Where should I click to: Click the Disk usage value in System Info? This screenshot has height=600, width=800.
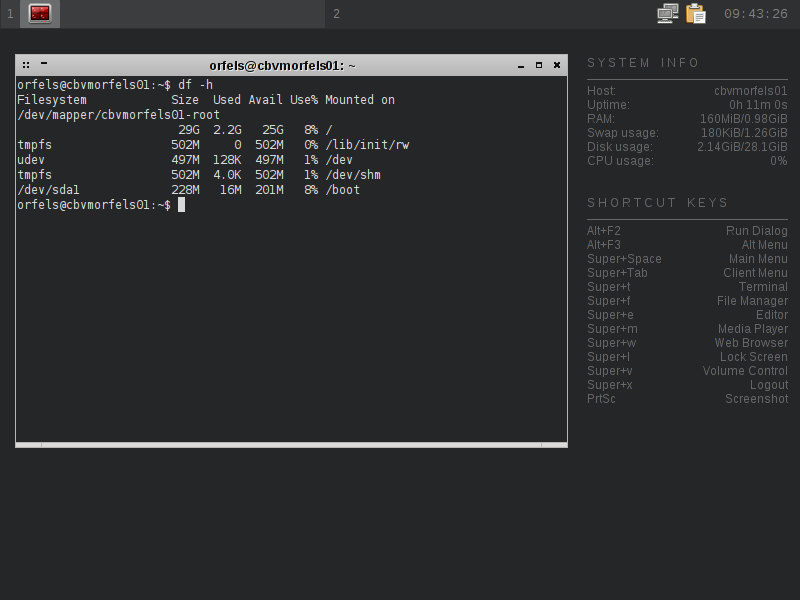point(742,147)
